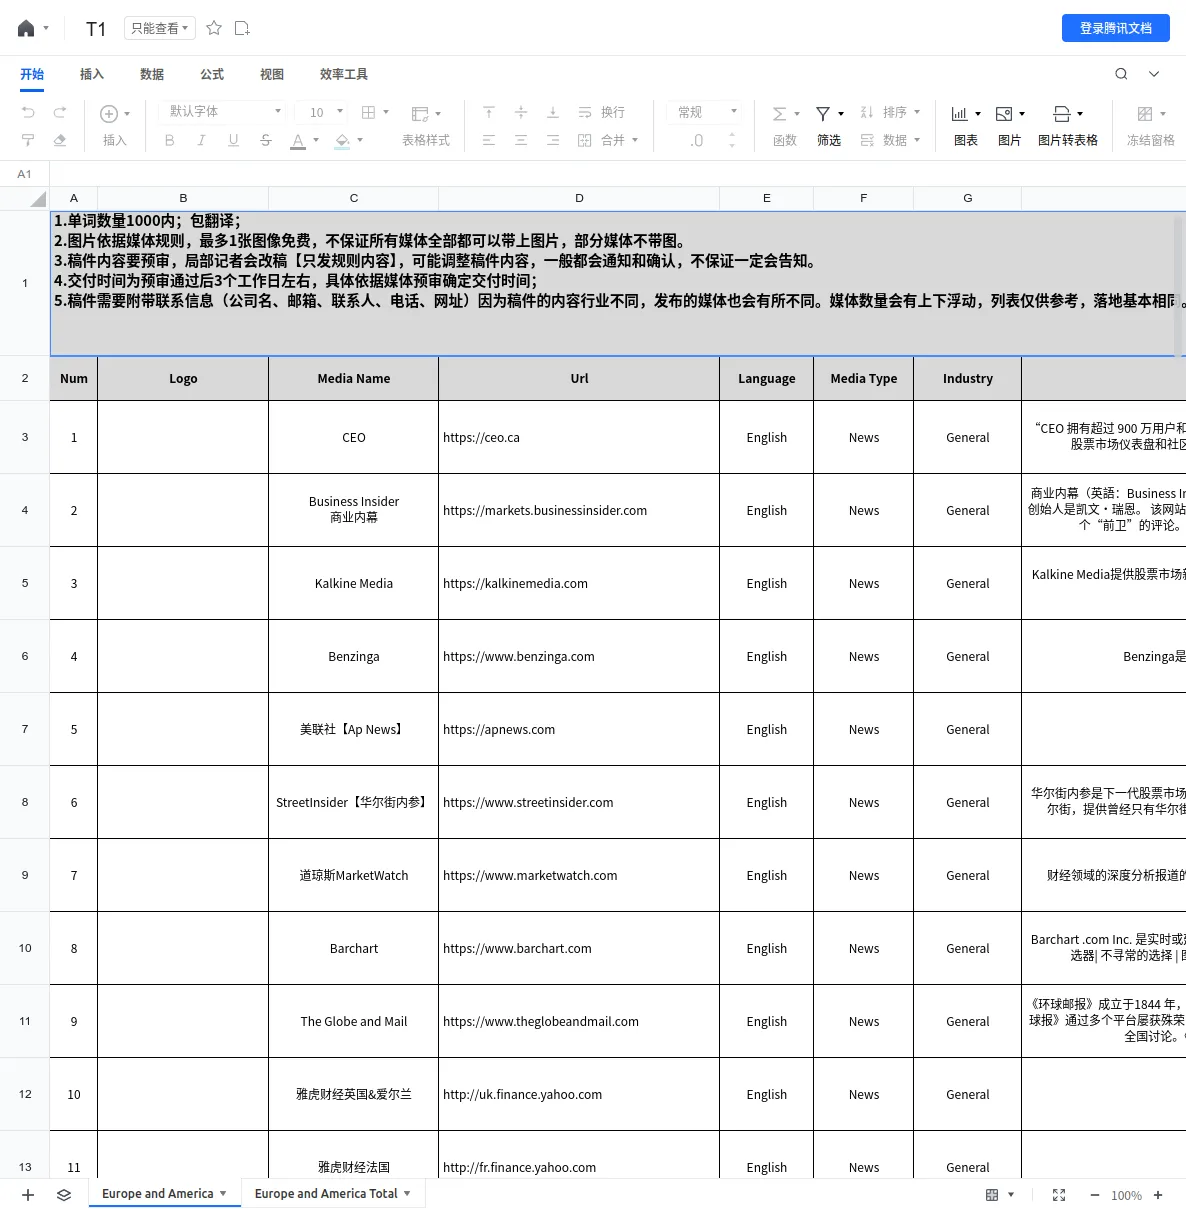Open the view mode dropdown in status bar

[1000, 1195]
